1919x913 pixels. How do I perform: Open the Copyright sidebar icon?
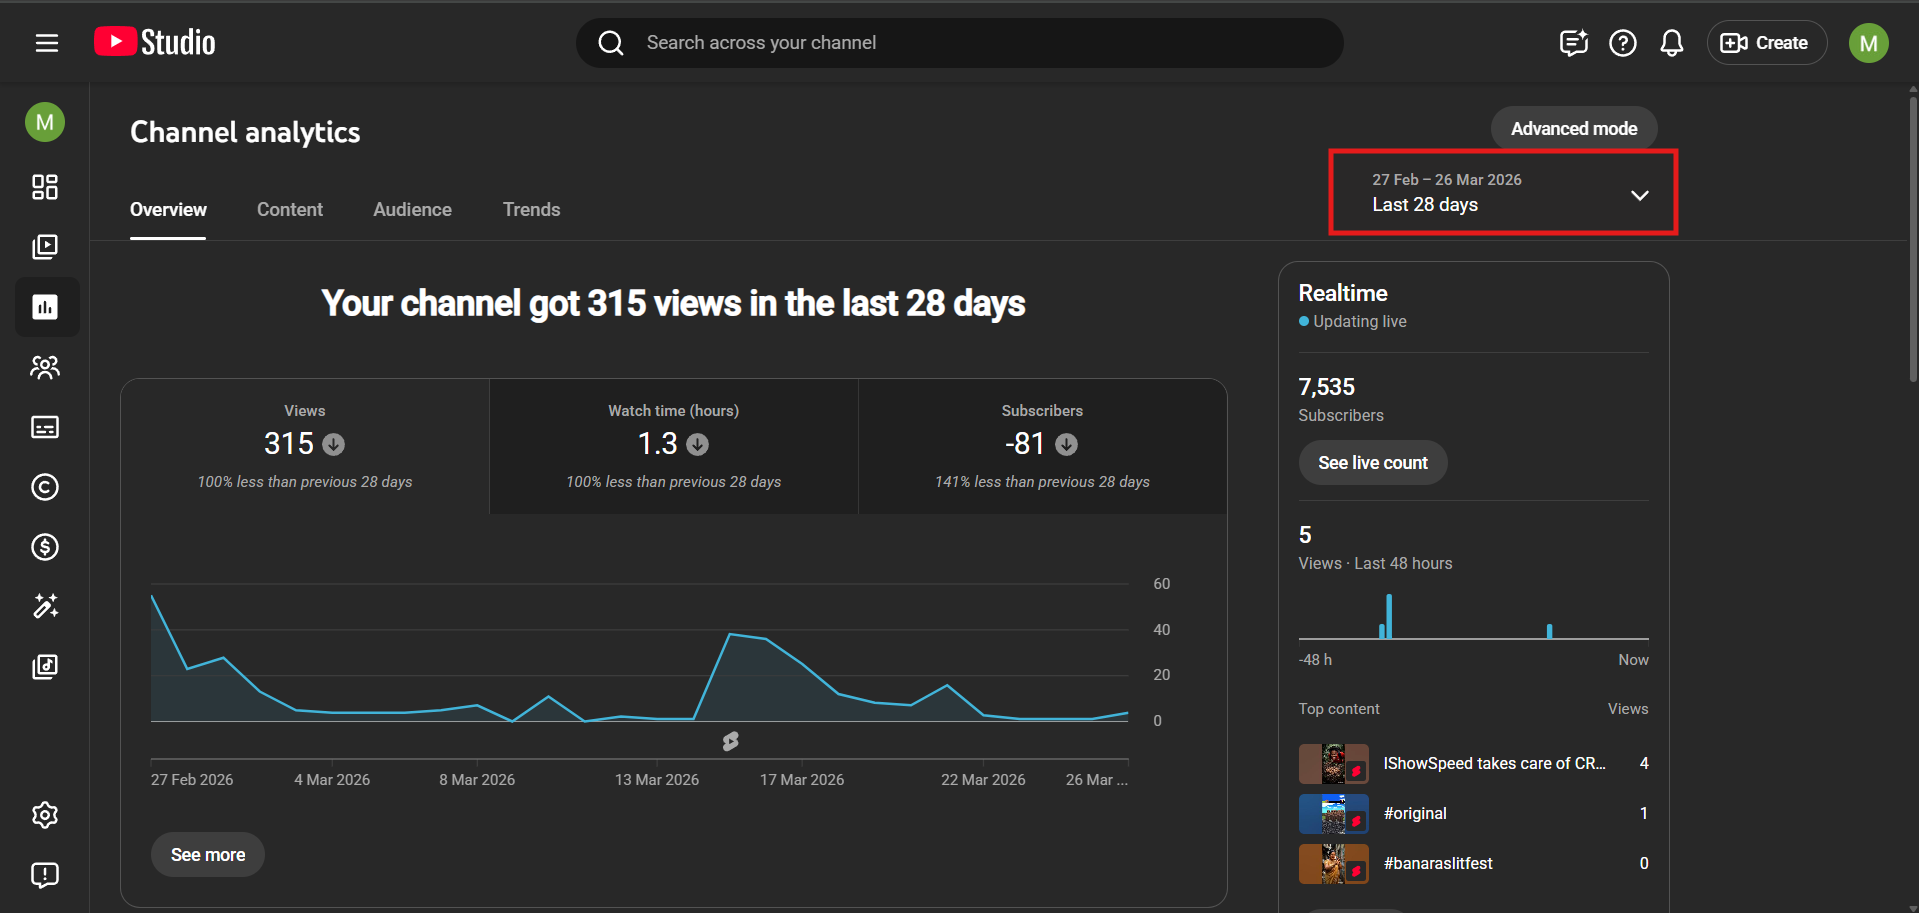coord(45,487)
